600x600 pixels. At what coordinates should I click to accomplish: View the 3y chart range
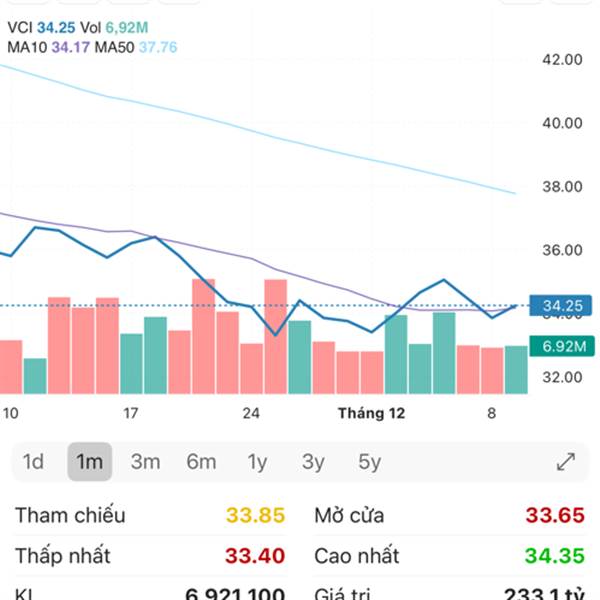(313, 462)
